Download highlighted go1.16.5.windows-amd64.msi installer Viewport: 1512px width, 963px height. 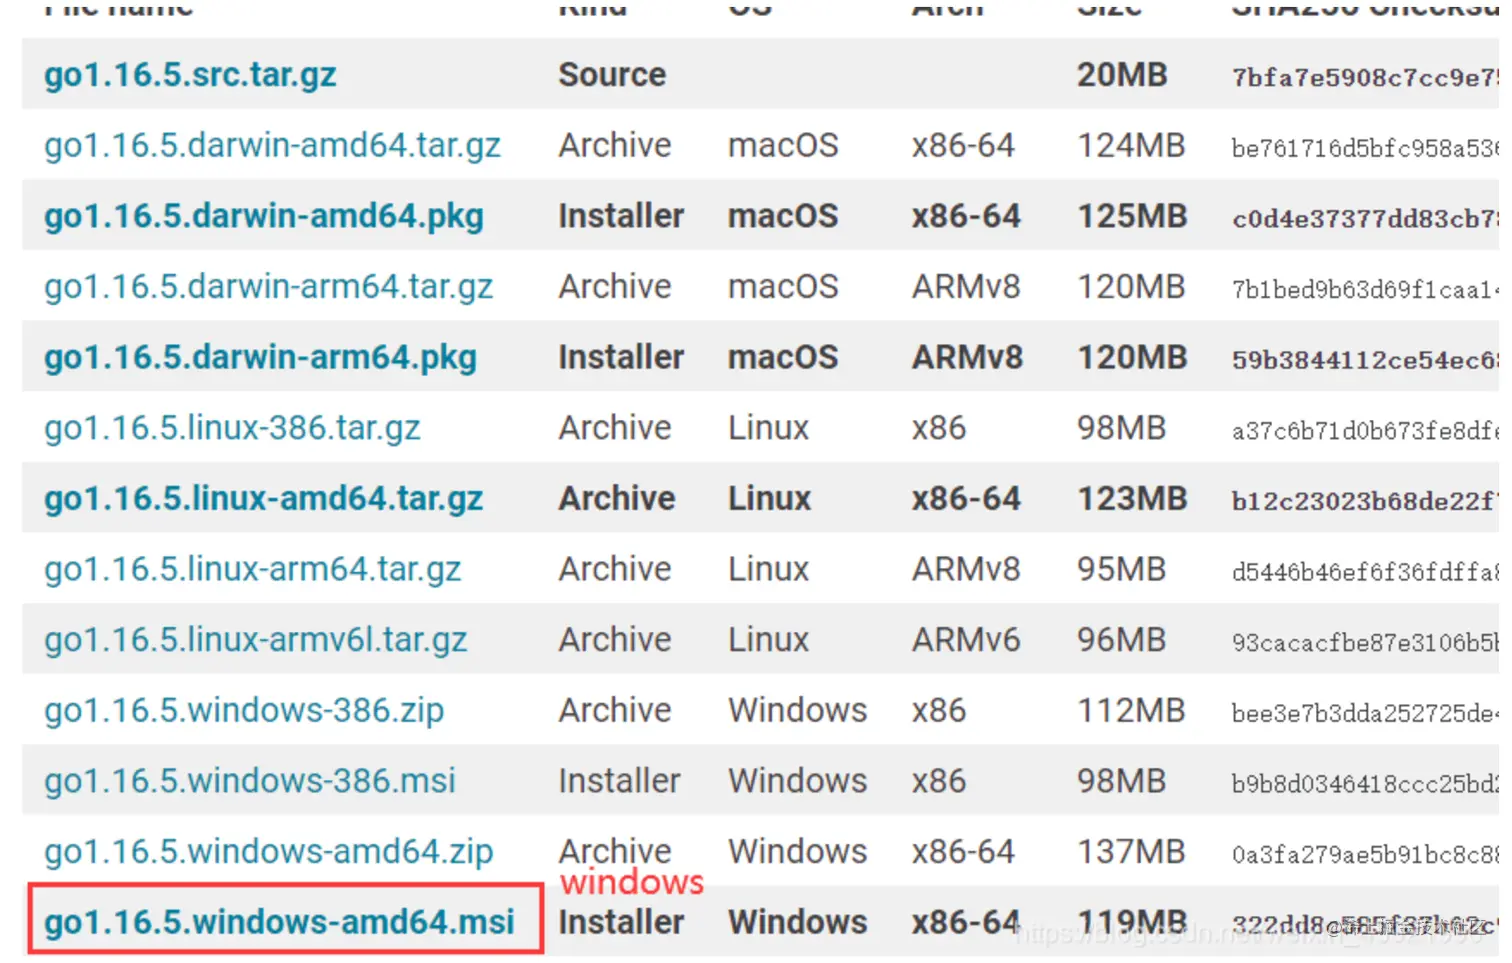279,922
